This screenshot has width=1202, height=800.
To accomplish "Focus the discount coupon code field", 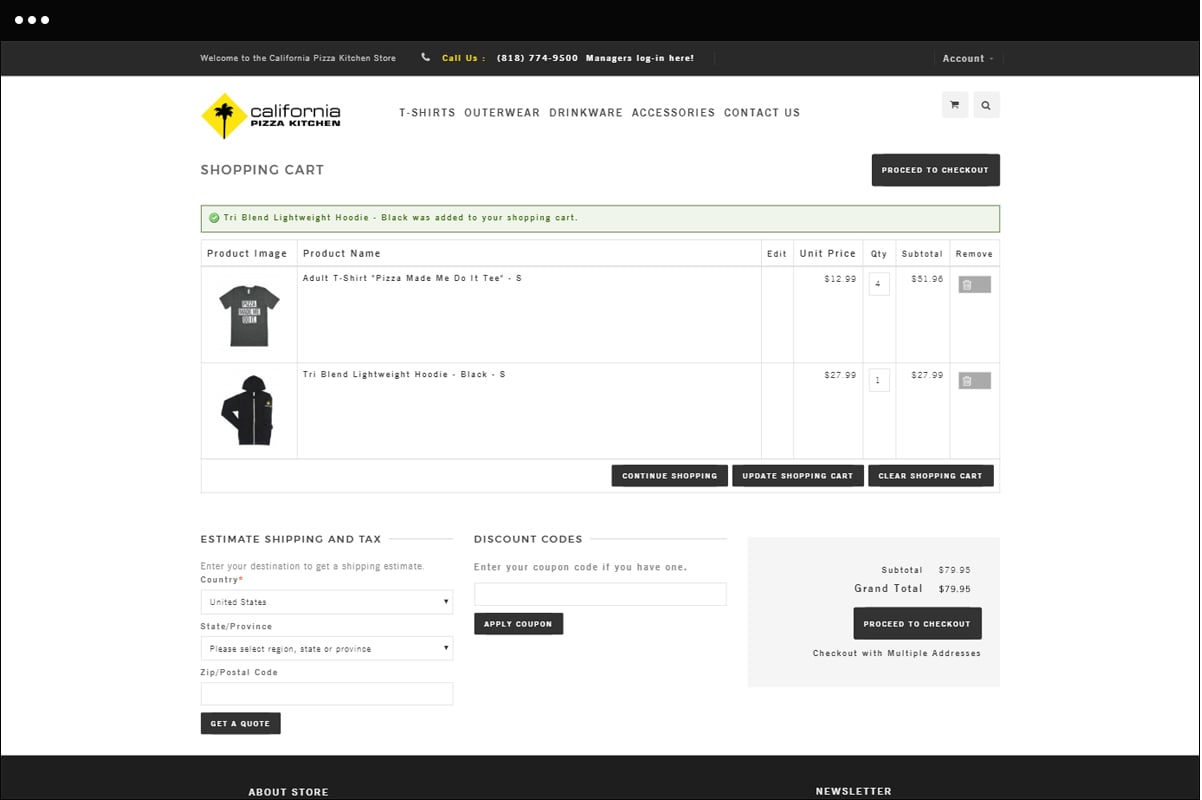I will click(x=600, y=594).
